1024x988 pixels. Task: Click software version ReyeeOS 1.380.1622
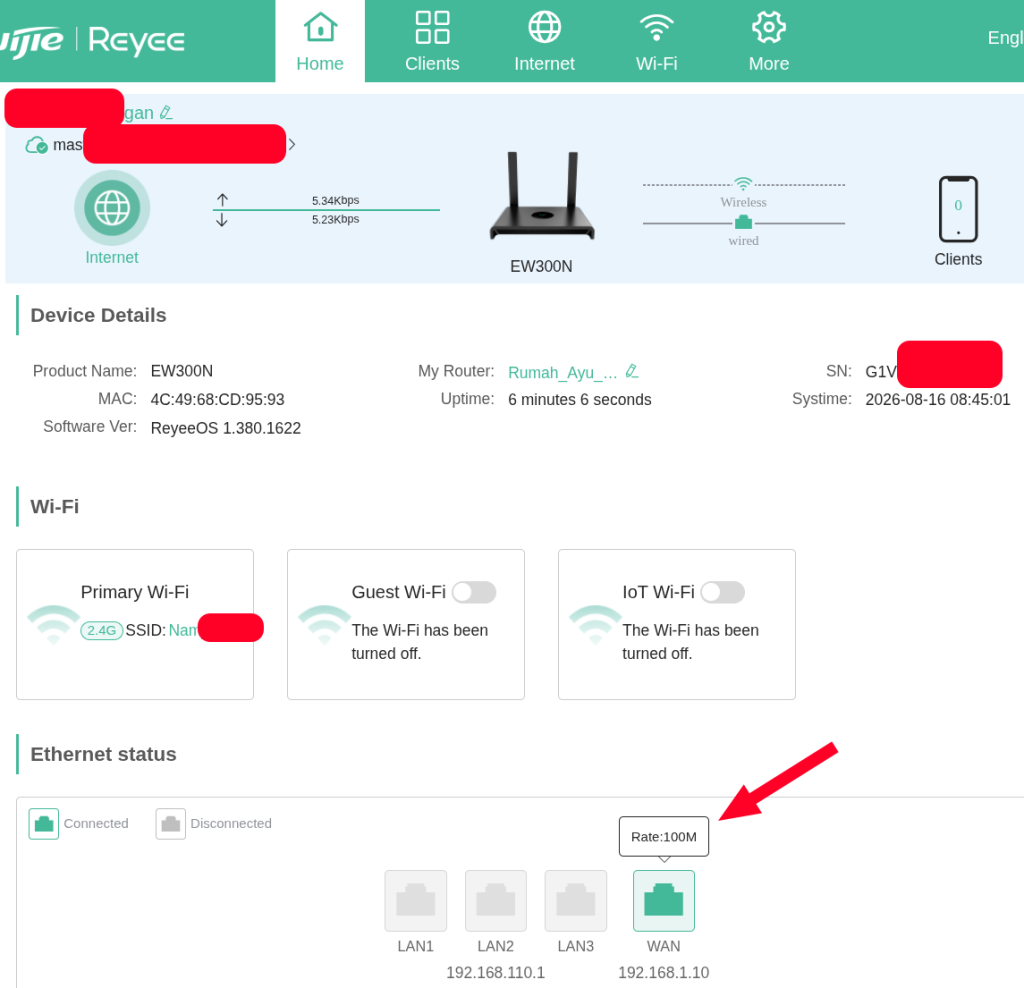[225, 428]
